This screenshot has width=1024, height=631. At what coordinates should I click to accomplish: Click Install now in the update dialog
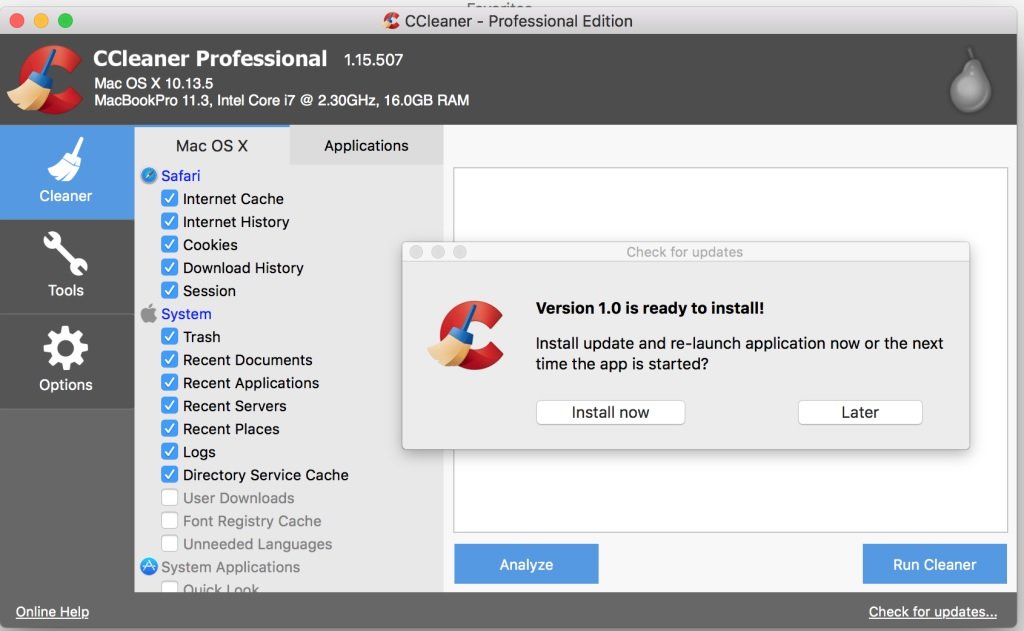pyautogui.click(x=610, y=412)
